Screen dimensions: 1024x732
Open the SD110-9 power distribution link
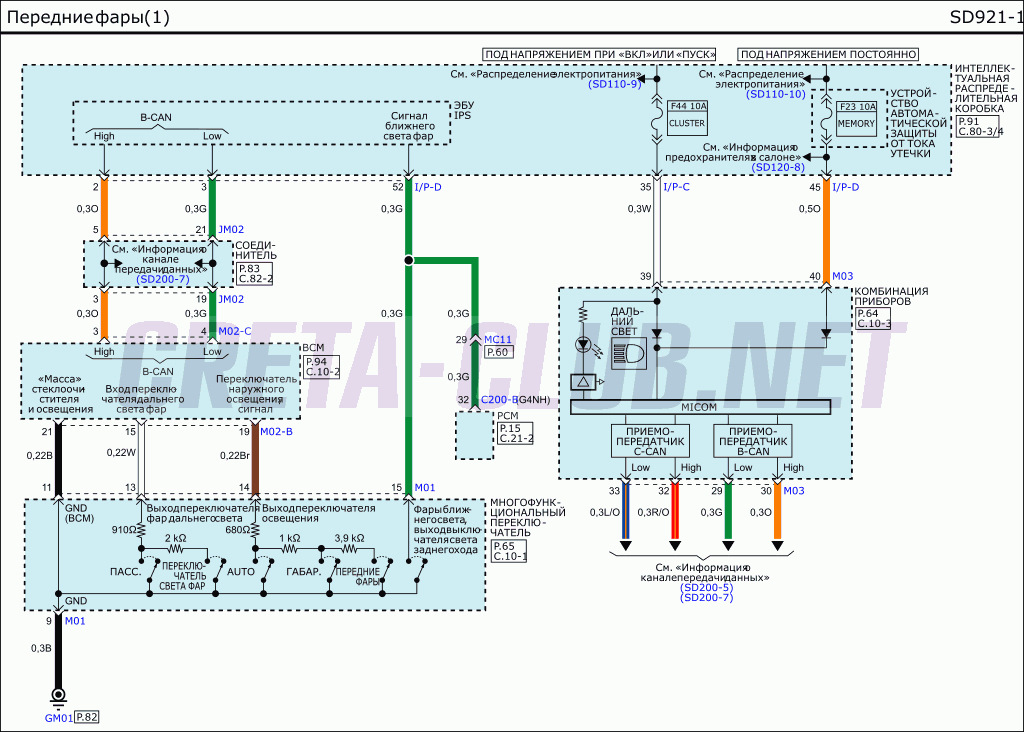[x=614, y=85]
